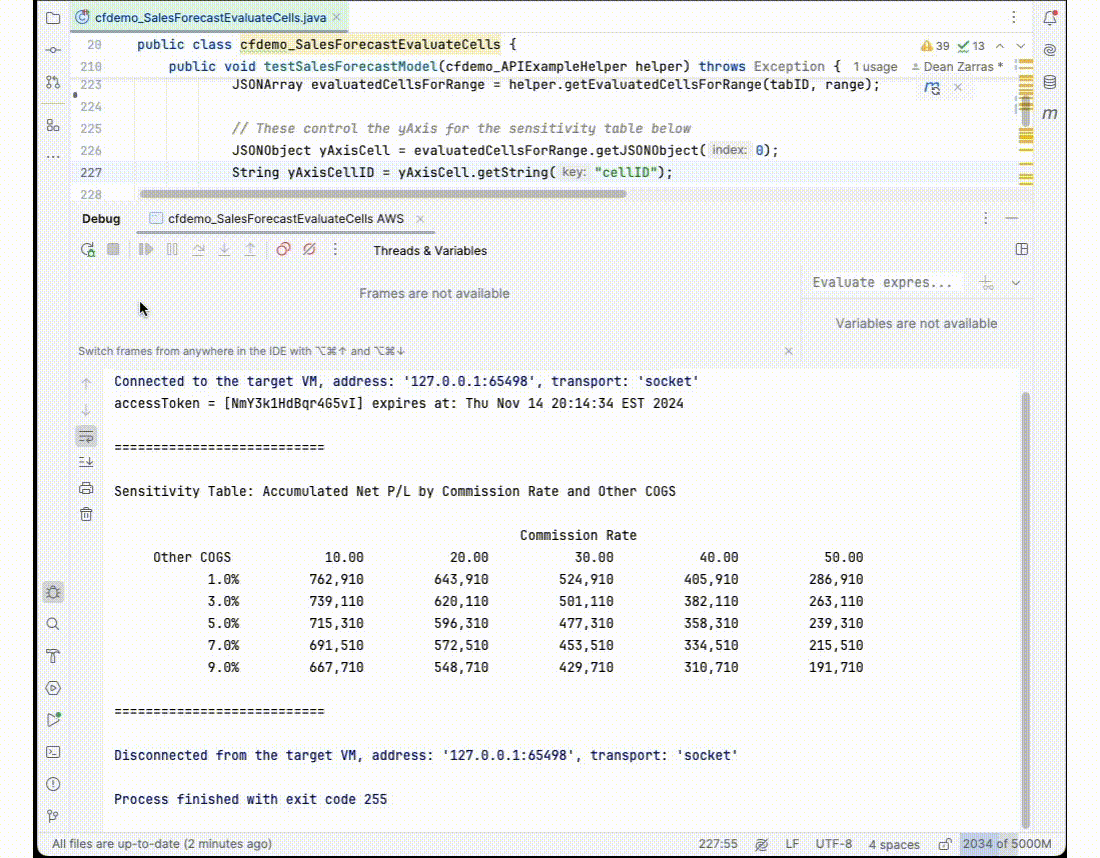Open the Database tool window icon
Image resolution: width=1100 pixels, height=858 pixels.
1049,82
